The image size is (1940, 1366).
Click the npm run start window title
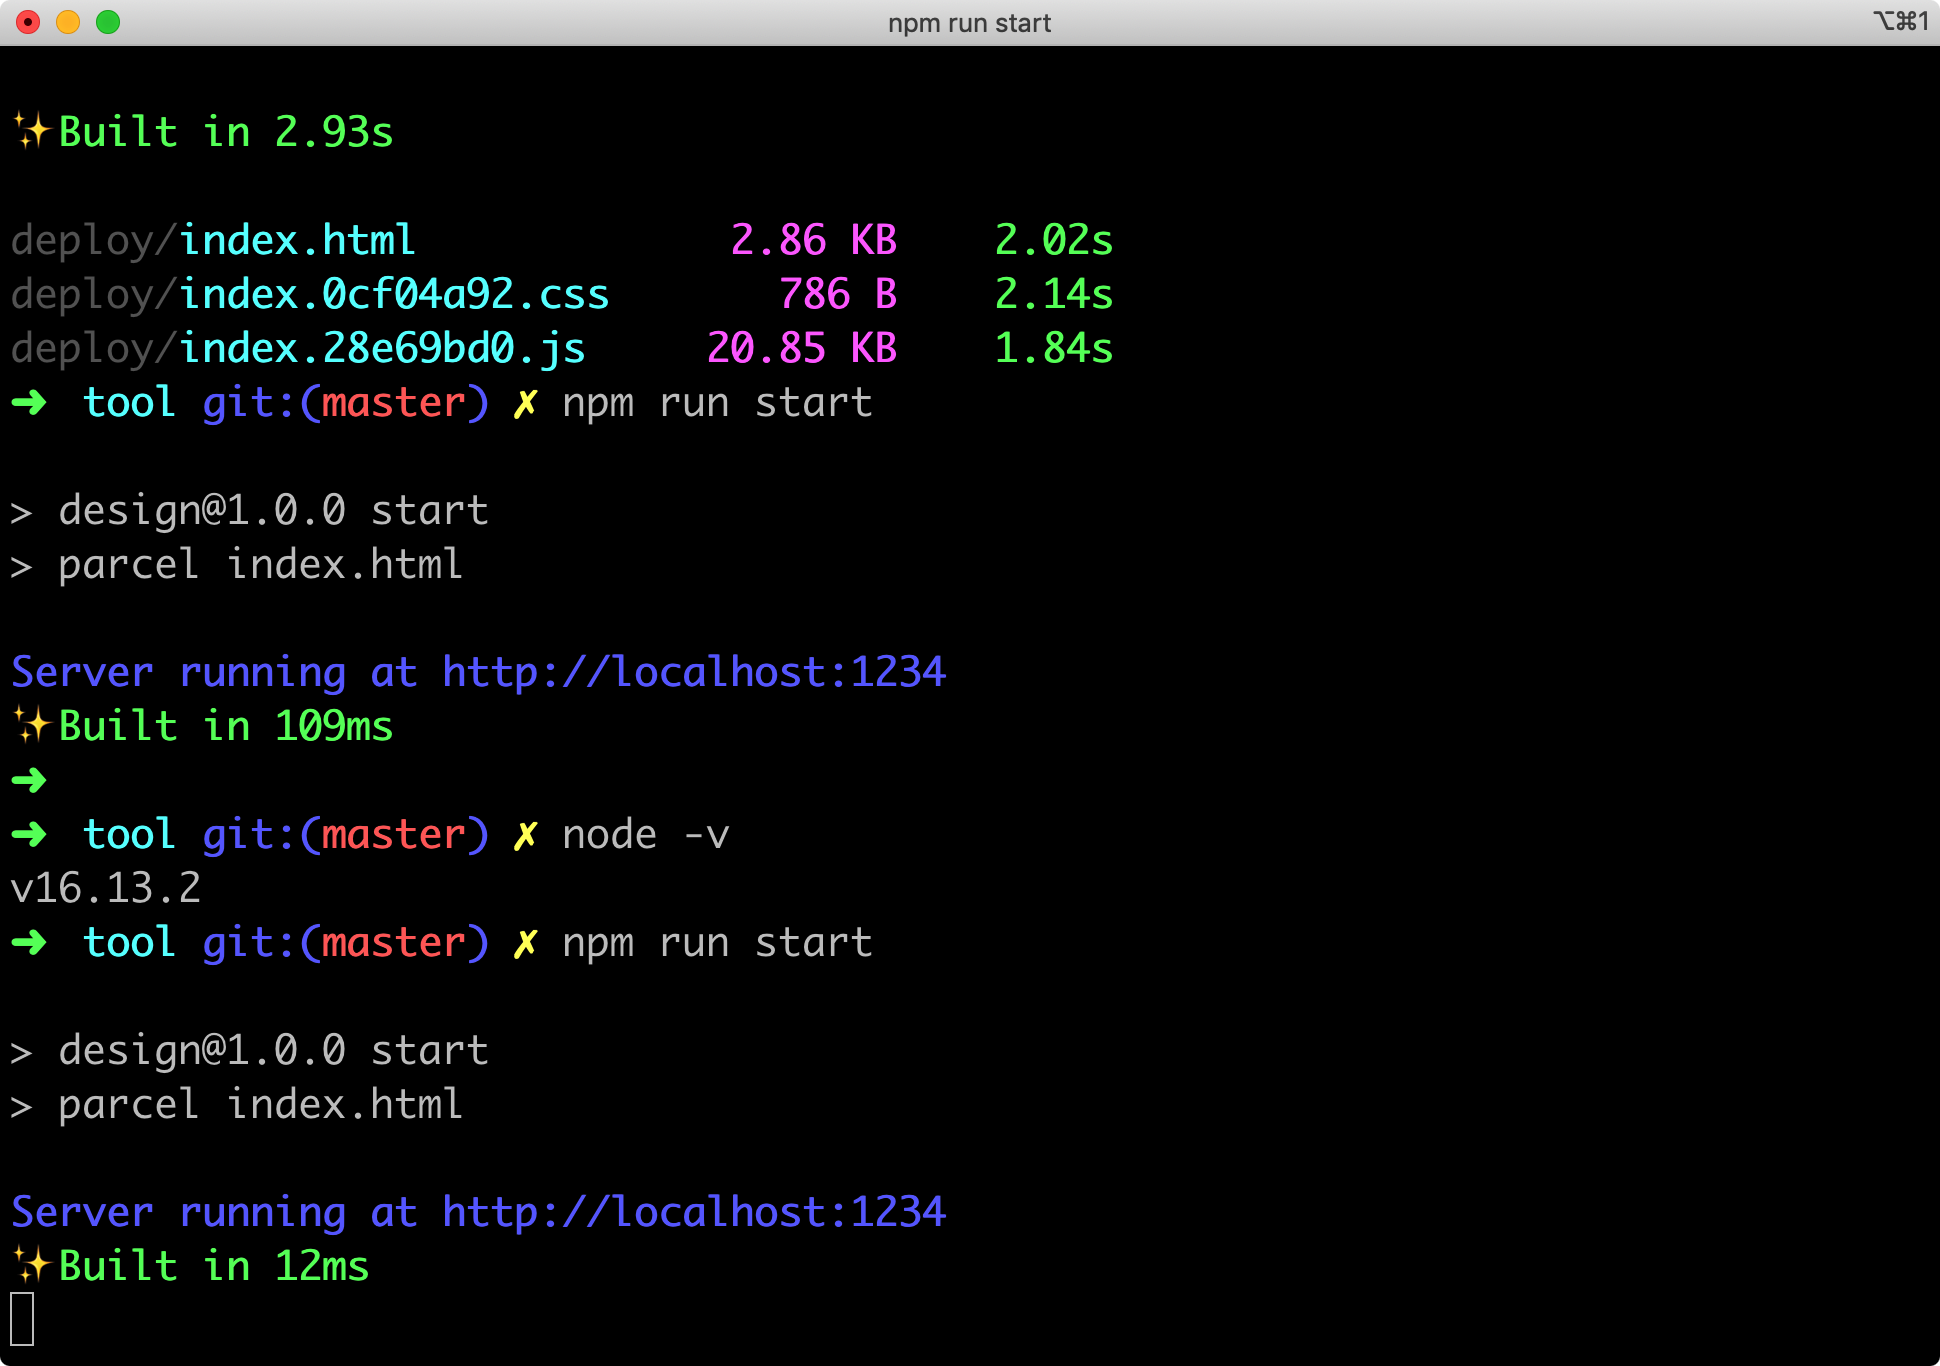[969, 23]
